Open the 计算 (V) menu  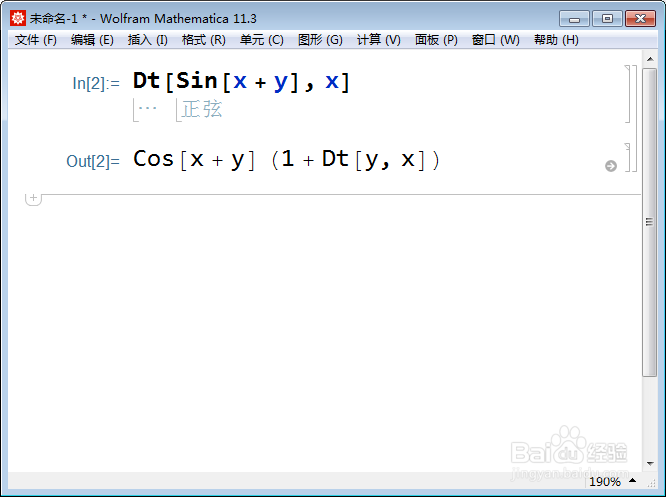(x=379, y=40)
